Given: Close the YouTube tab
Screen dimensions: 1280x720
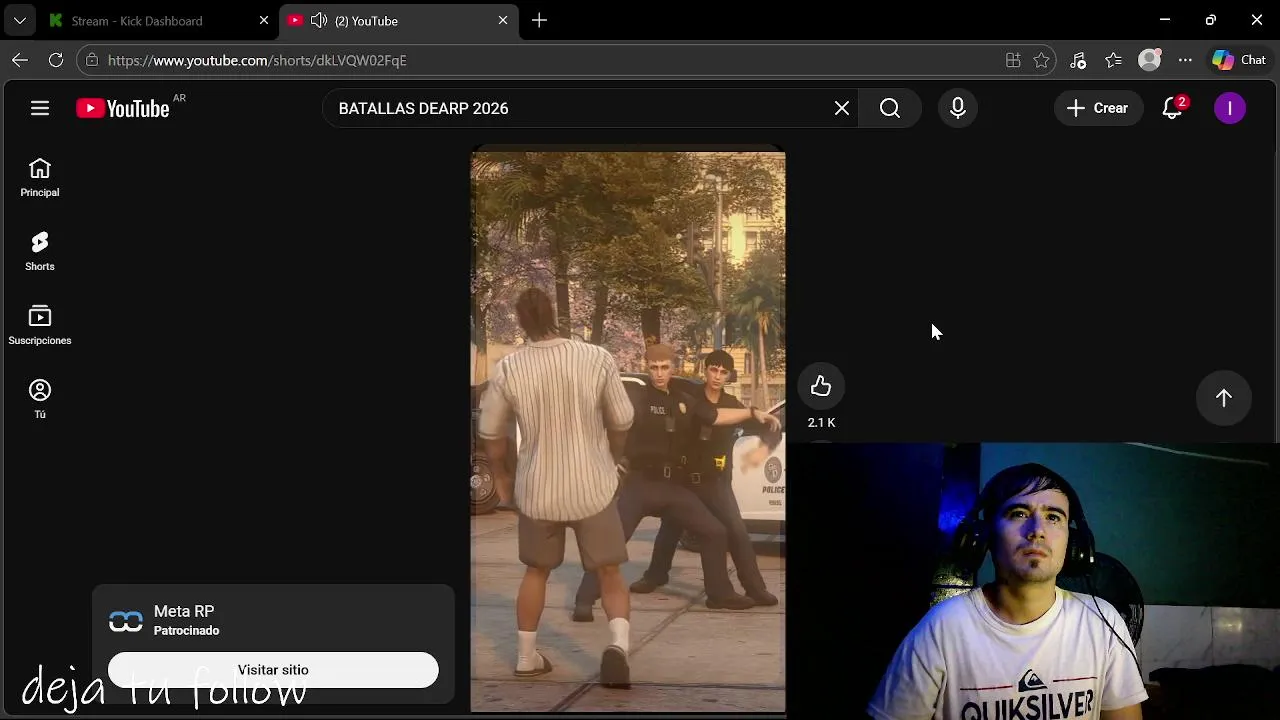Looking at the screenshot, I should coord(503,20).
